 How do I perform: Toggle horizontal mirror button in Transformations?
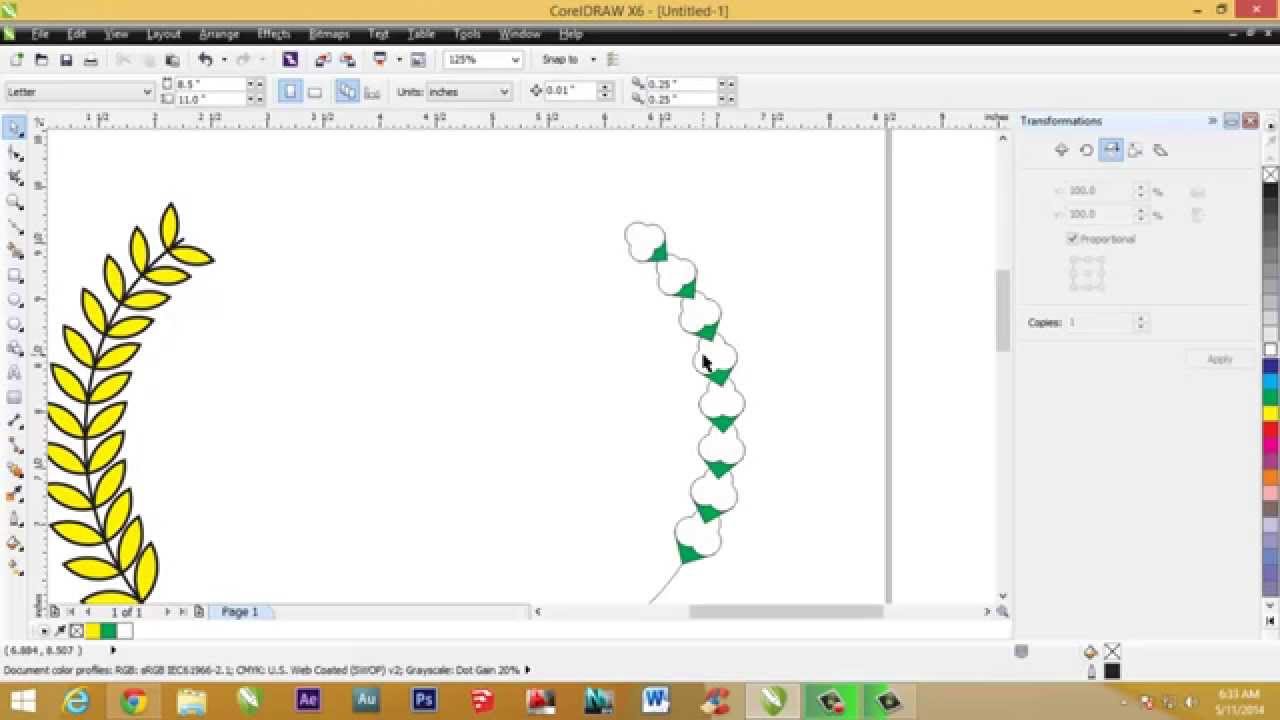(1197, 191)
